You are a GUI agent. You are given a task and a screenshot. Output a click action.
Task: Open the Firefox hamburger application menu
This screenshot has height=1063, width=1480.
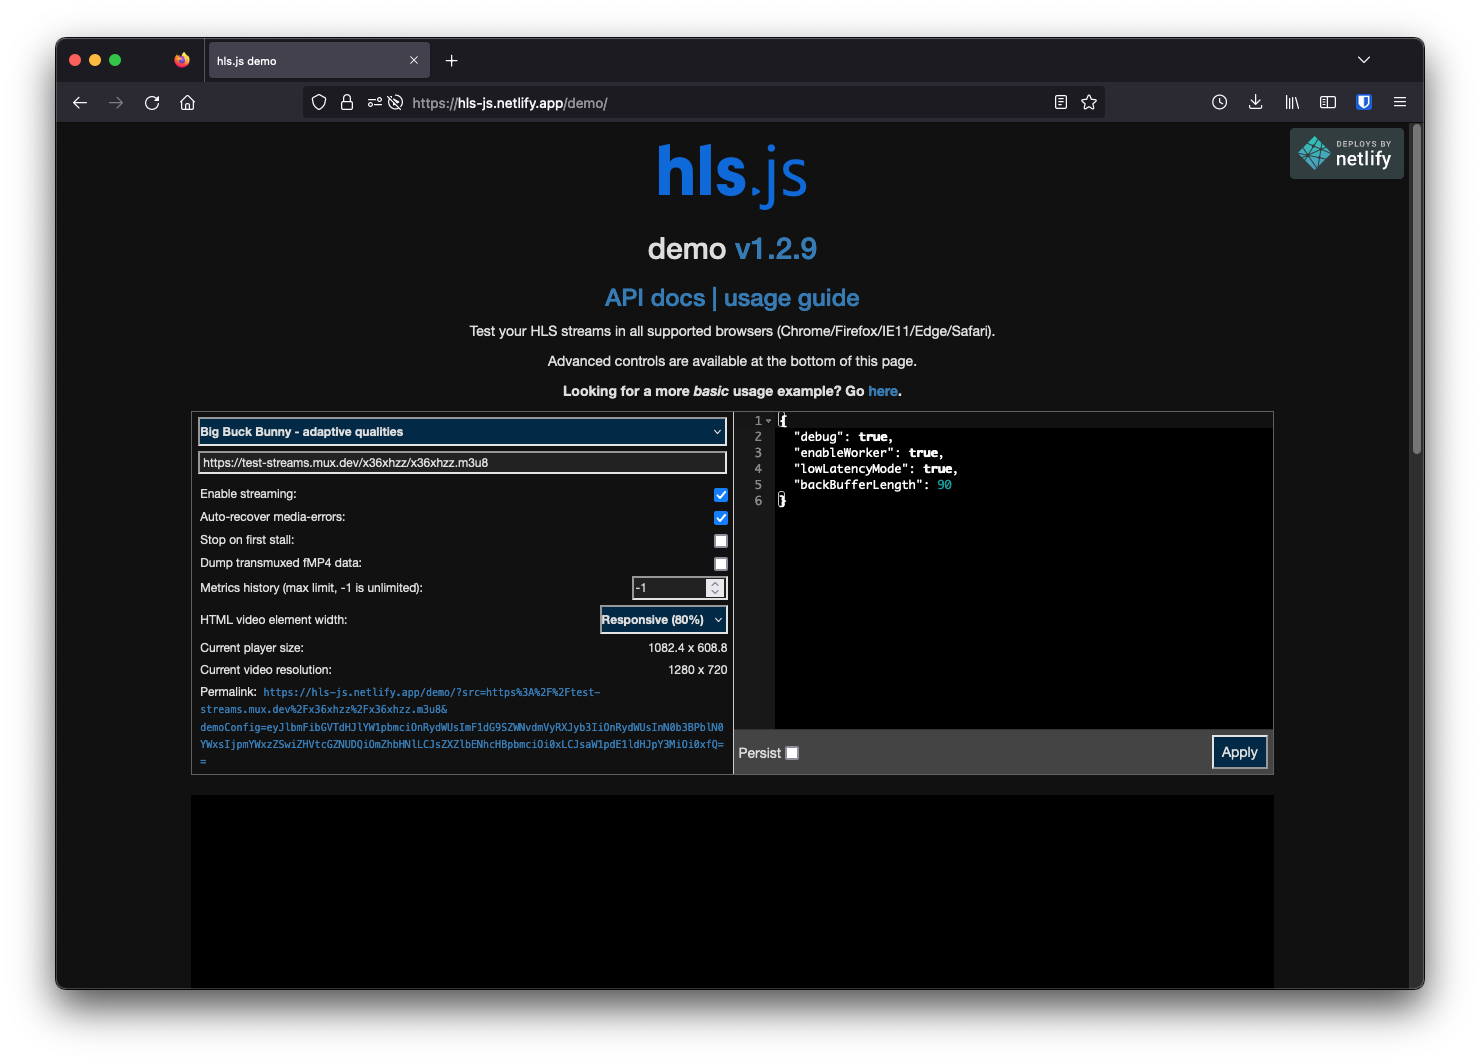(1400, 102)
